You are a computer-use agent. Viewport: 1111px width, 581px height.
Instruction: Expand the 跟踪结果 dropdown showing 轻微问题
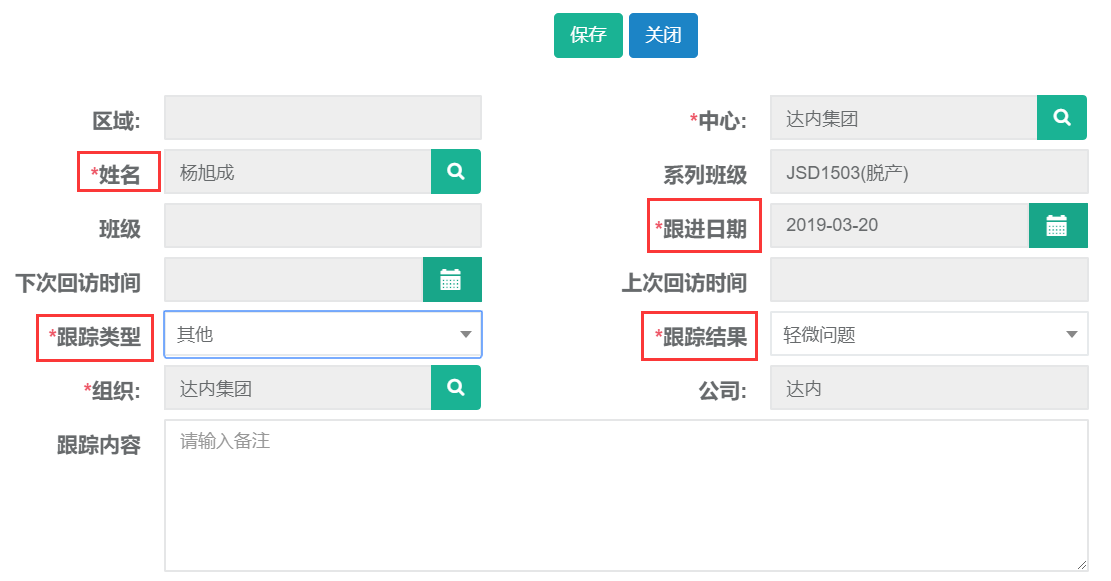[928, 334]
